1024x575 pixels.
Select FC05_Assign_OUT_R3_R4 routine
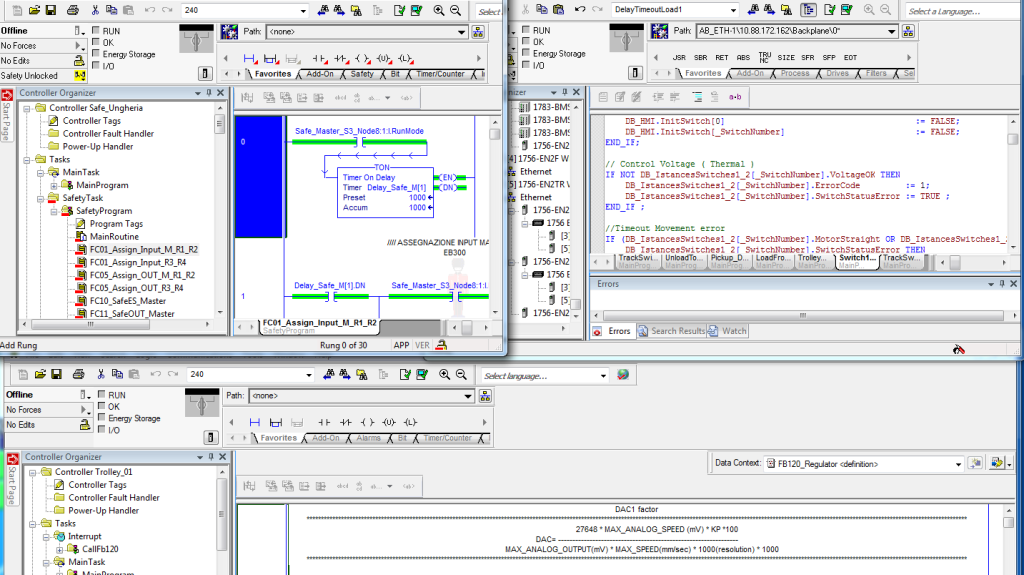point(136,288)
